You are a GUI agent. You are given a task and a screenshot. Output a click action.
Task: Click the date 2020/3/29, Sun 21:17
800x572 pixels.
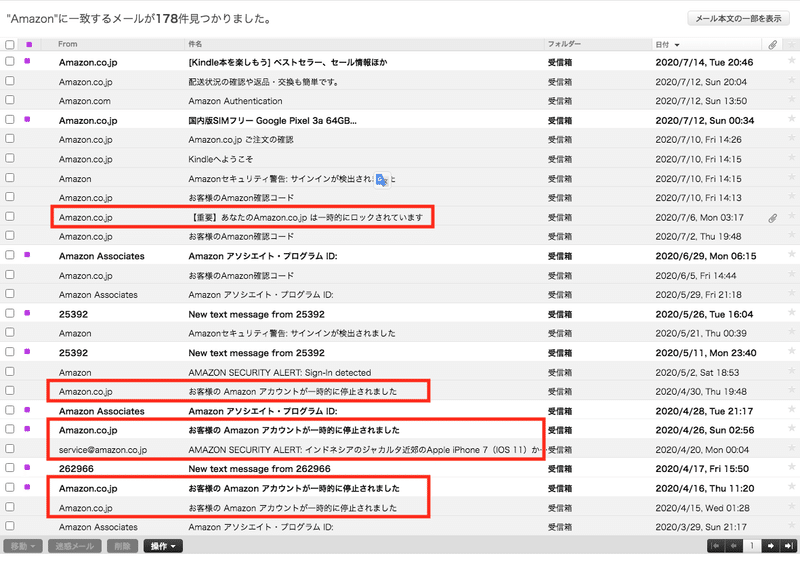click(701, 527)
